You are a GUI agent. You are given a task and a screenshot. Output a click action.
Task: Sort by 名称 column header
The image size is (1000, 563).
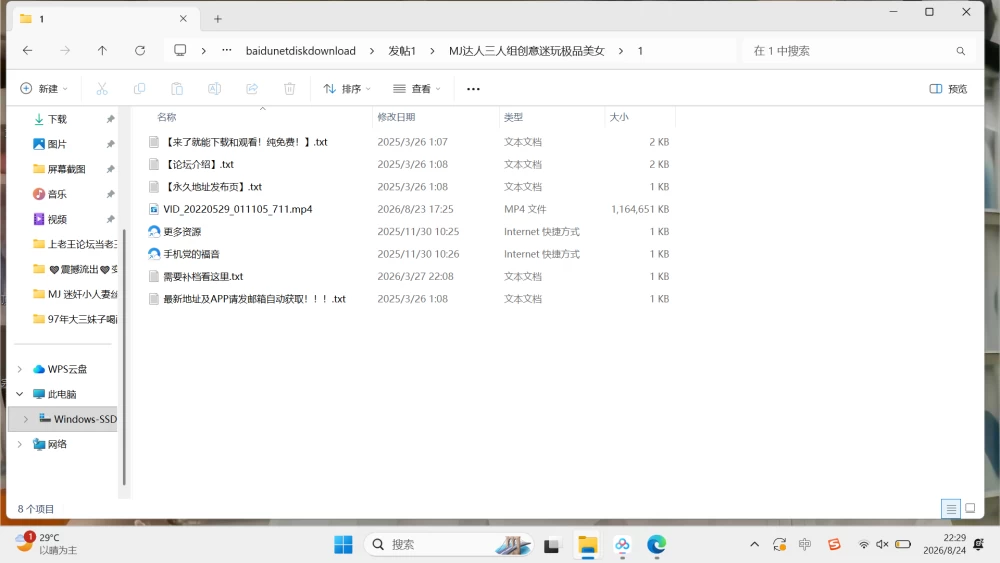(167, 117)
